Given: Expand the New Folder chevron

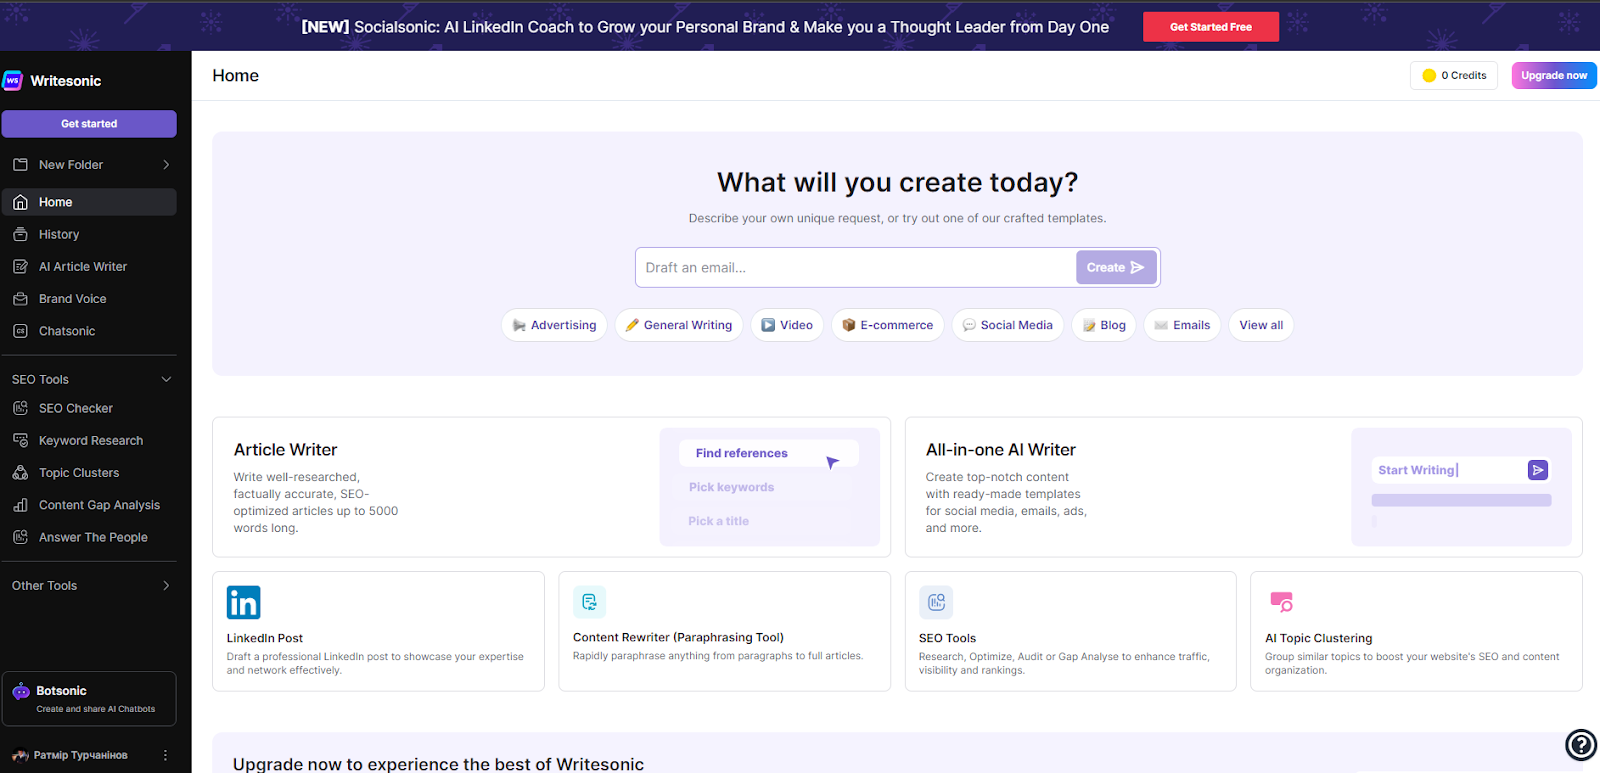Looking at the screenshot, I should point(166,165).
